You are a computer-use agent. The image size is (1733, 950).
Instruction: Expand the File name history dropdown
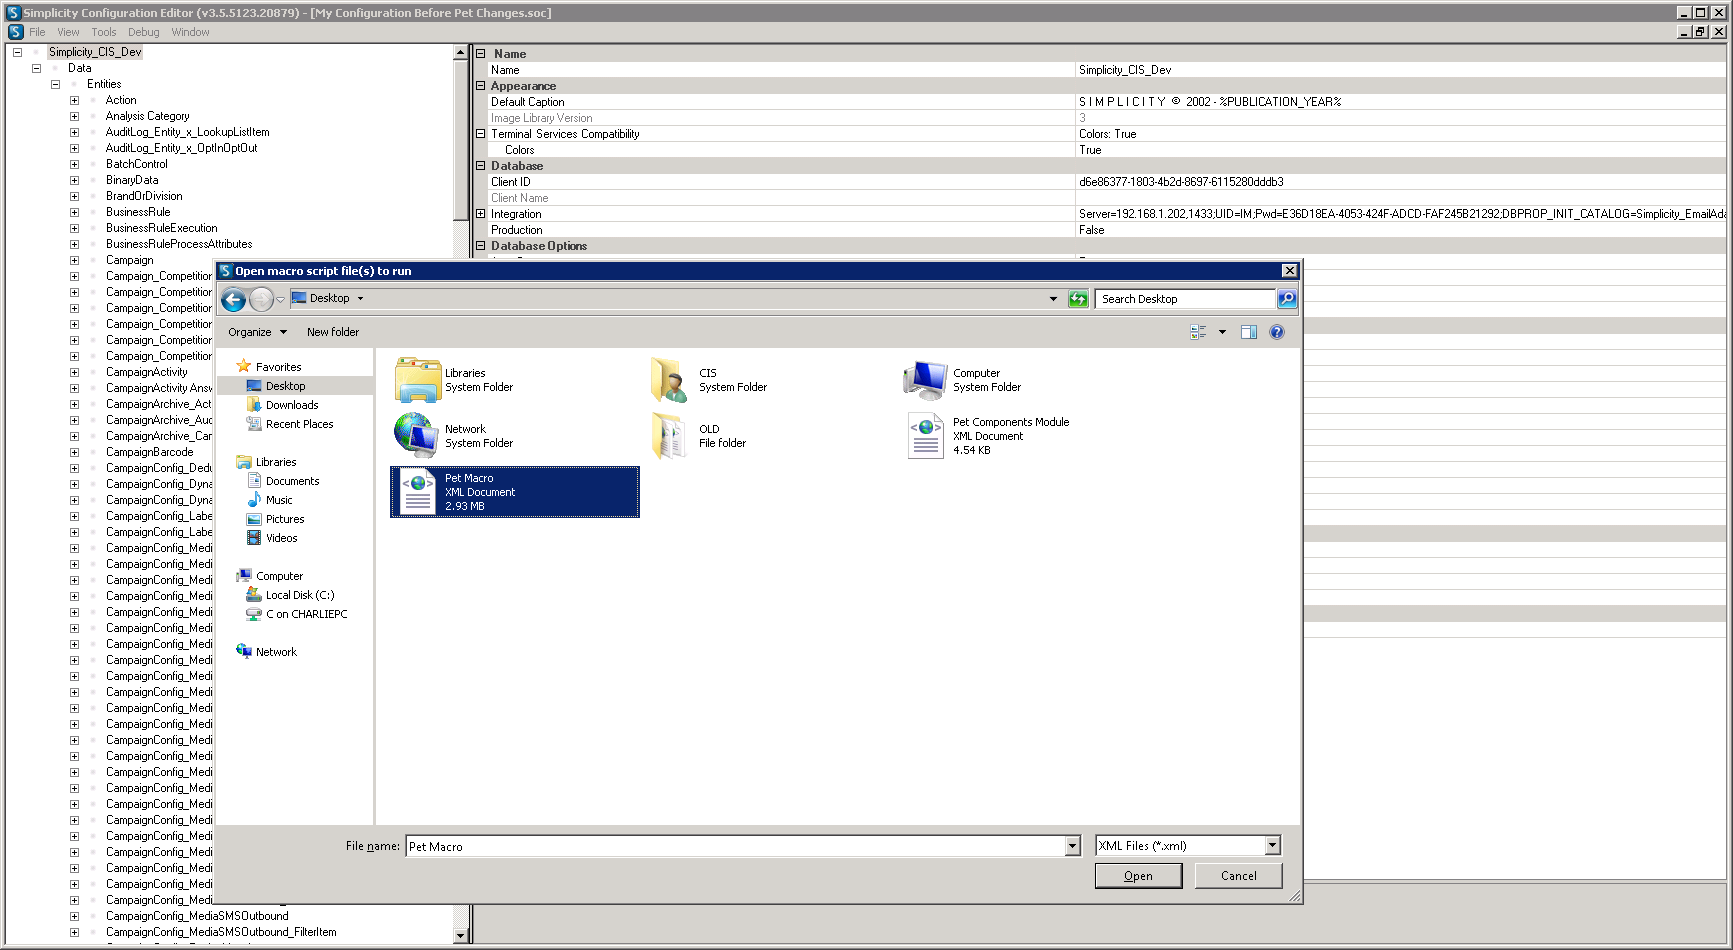(1072, 847)
